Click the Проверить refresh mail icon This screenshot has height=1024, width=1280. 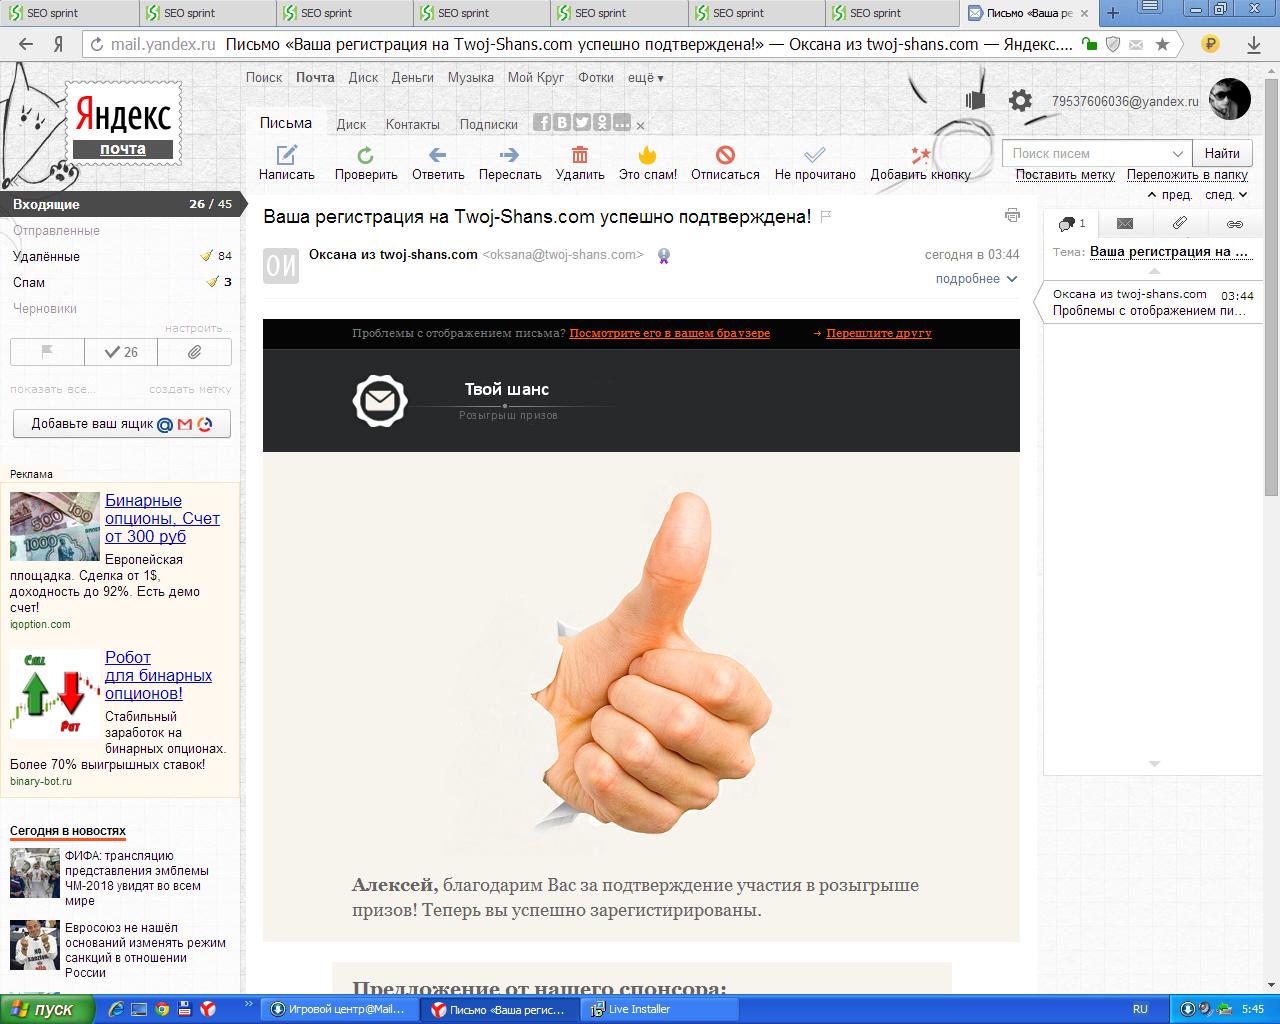click(x=366, y=154)
